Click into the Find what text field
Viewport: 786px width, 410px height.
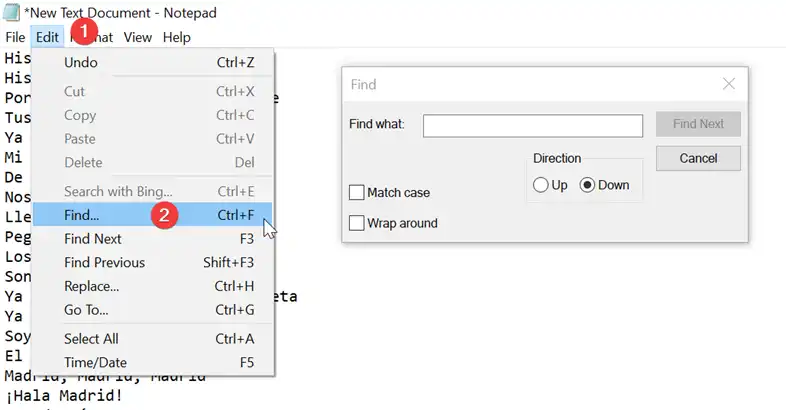coord(533,125)
